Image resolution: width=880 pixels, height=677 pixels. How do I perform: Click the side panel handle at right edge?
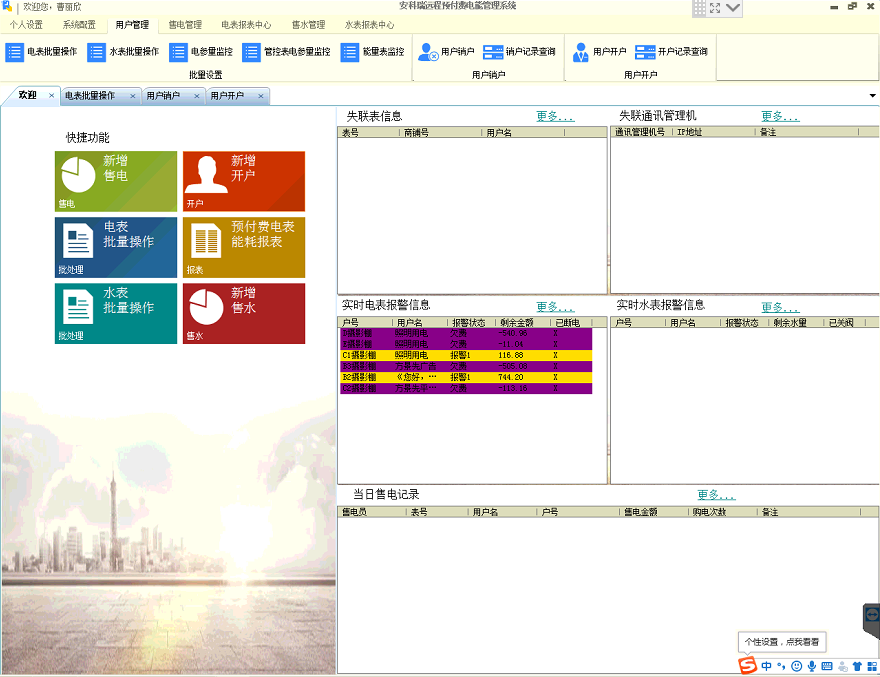872,620
